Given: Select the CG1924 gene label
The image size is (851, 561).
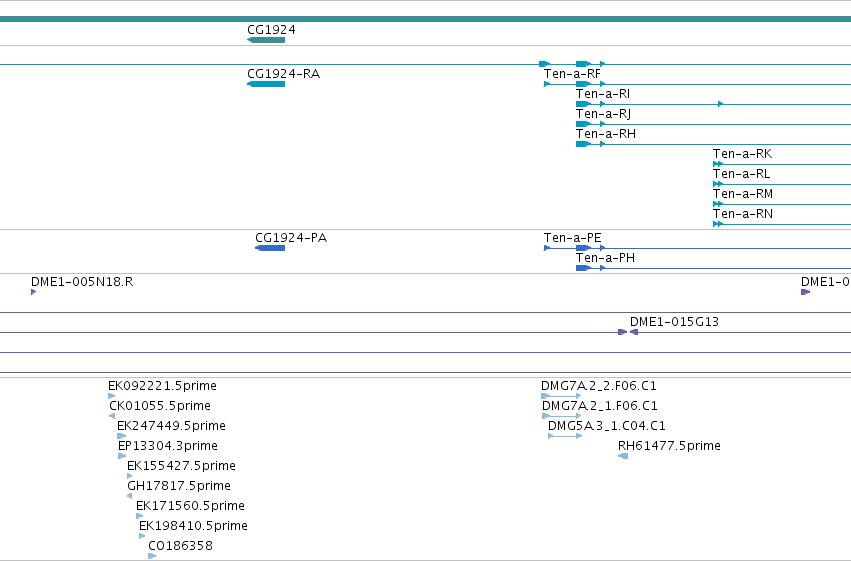Looking at the screenshot, I should (271, 30).
